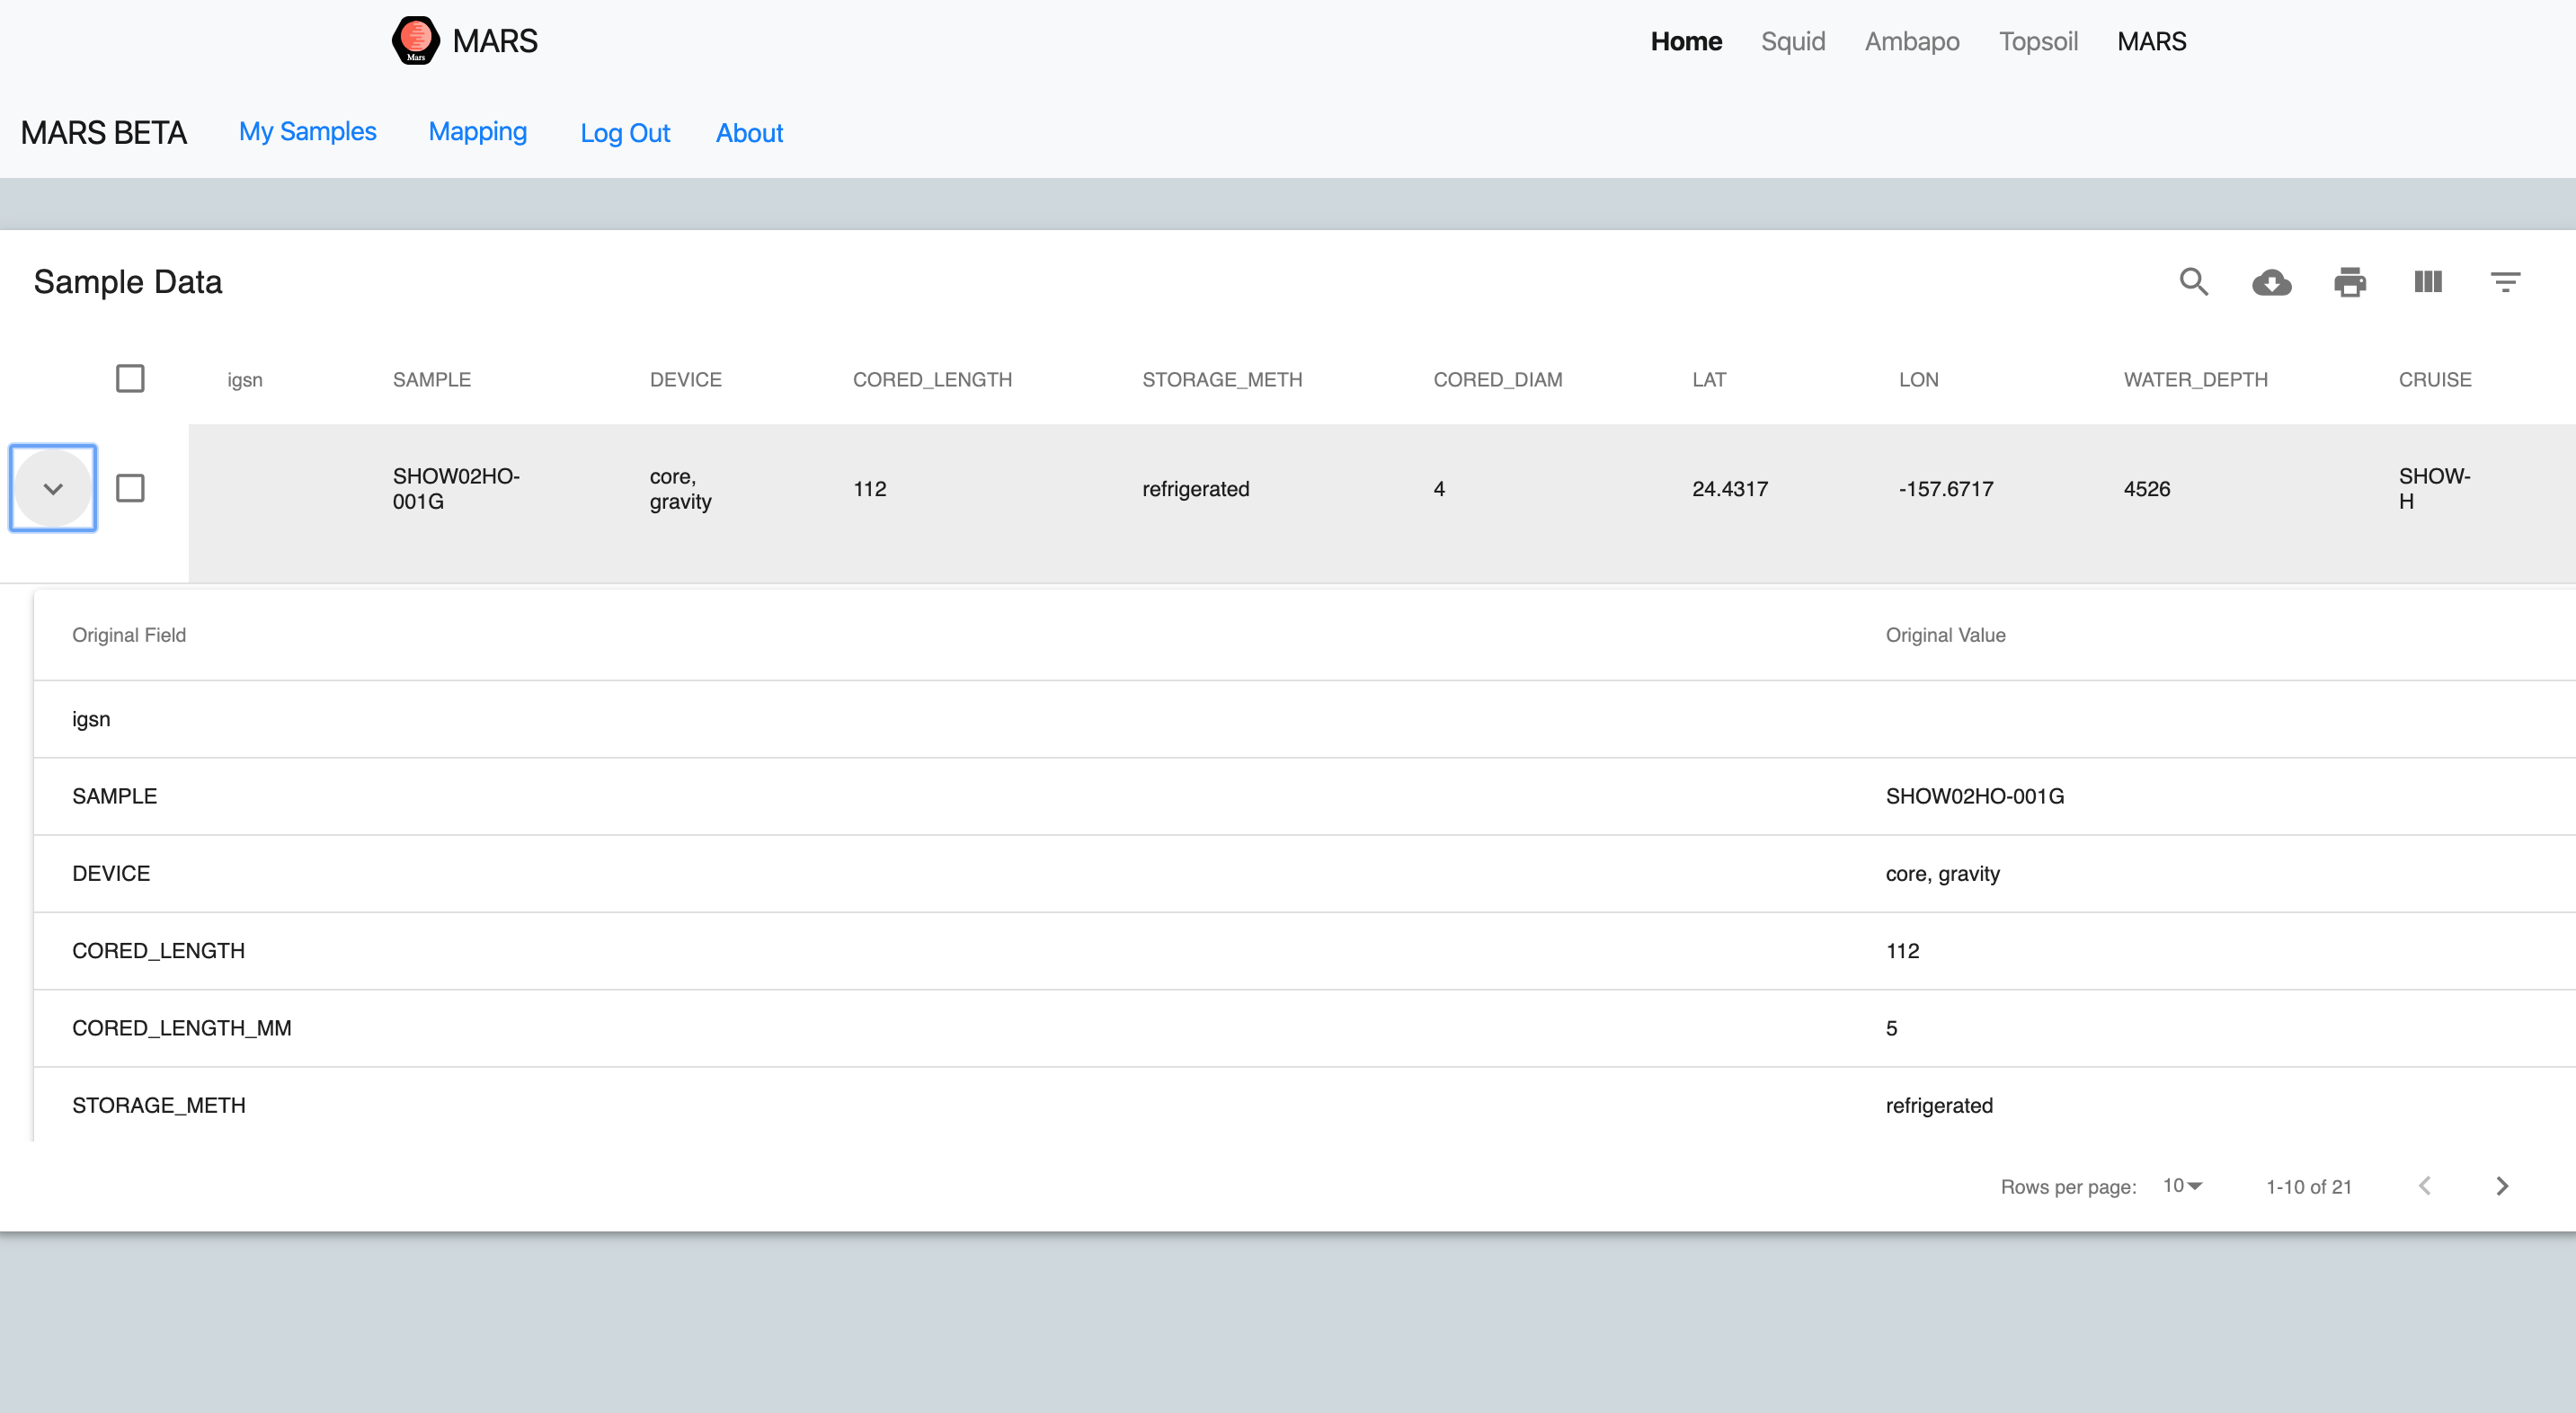Image resolution: width=2576 pixels, height=1413 pixels.
Task: Click the DEVICE column header
Action: coord(685,380)
